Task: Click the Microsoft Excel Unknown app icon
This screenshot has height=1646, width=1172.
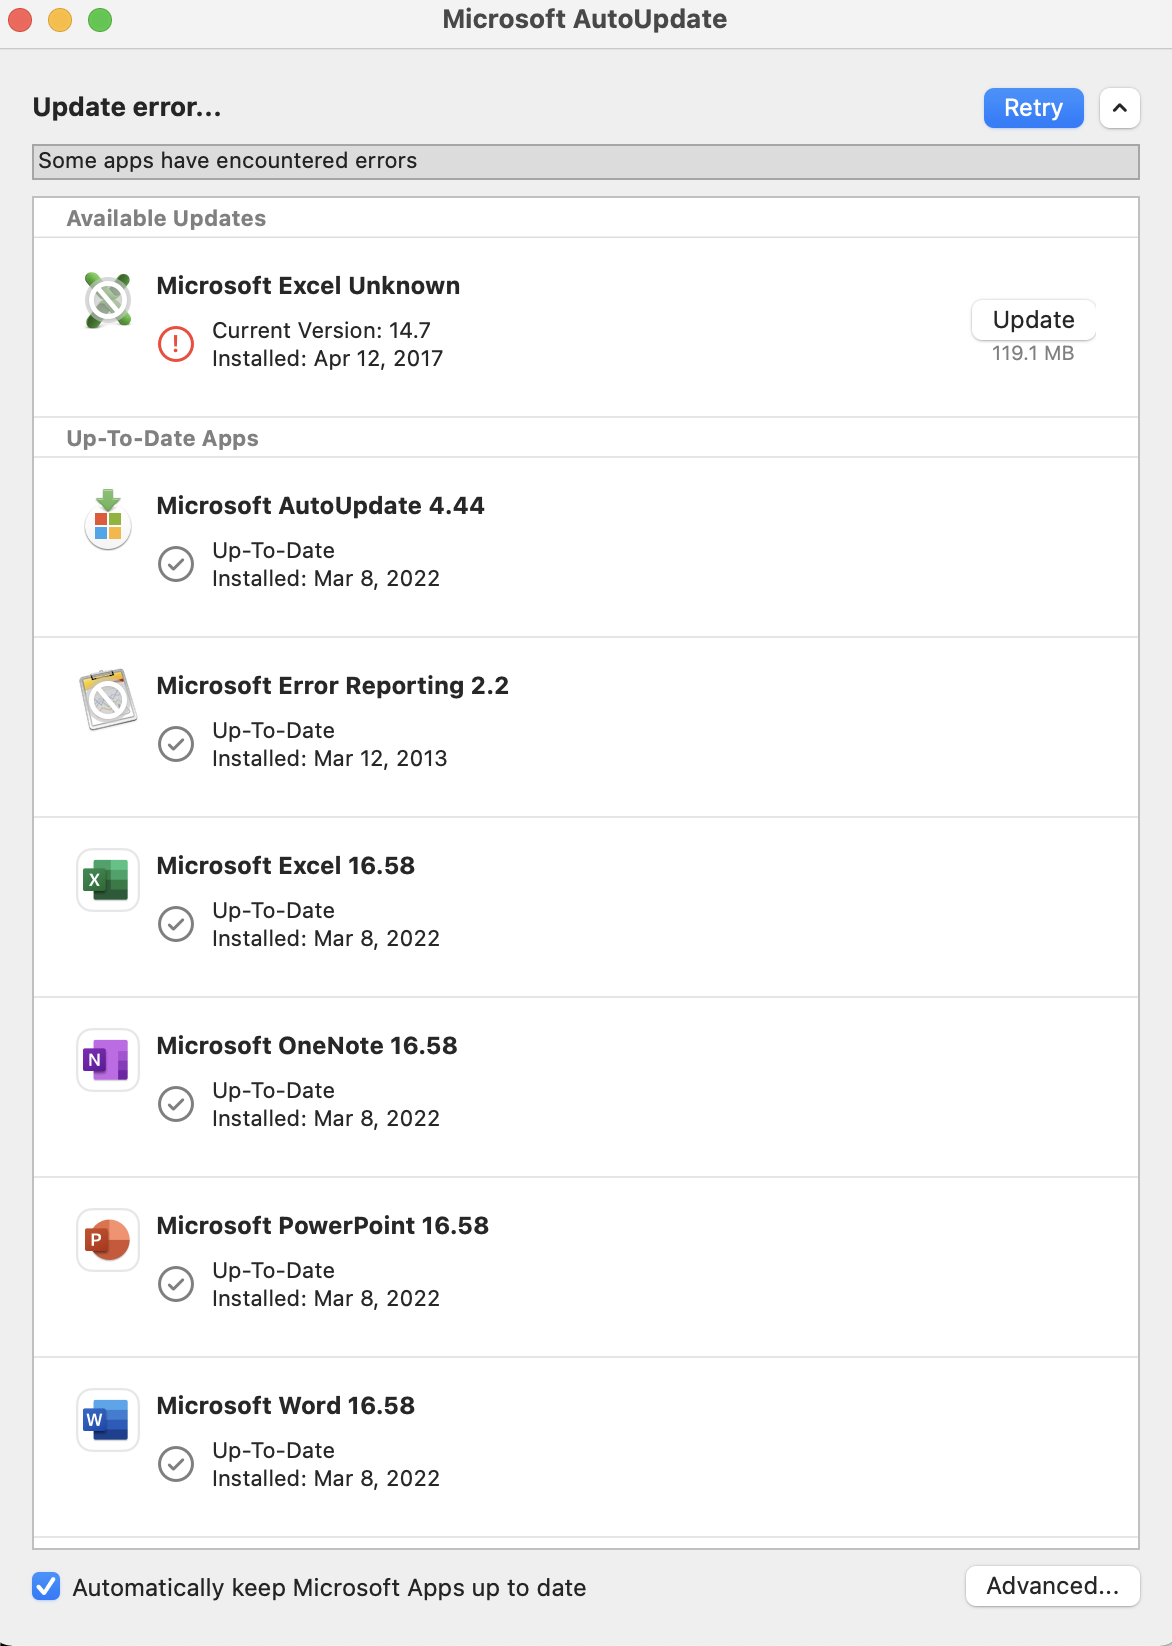Action: 108,300
